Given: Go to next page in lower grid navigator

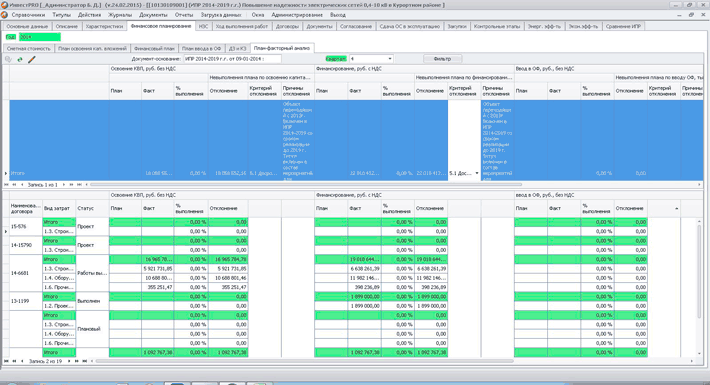Looking at the screenshot, I should pos(77,361).
